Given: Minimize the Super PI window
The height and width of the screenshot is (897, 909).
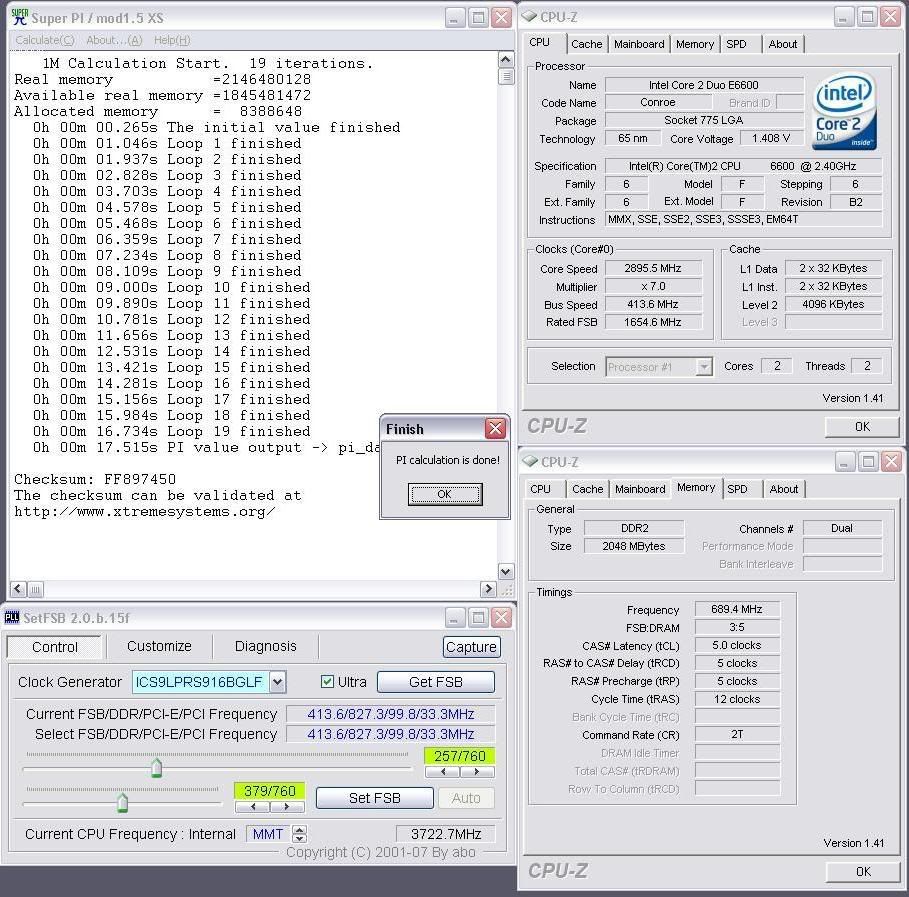Looking at the screenshot, I should pos(455,17).
